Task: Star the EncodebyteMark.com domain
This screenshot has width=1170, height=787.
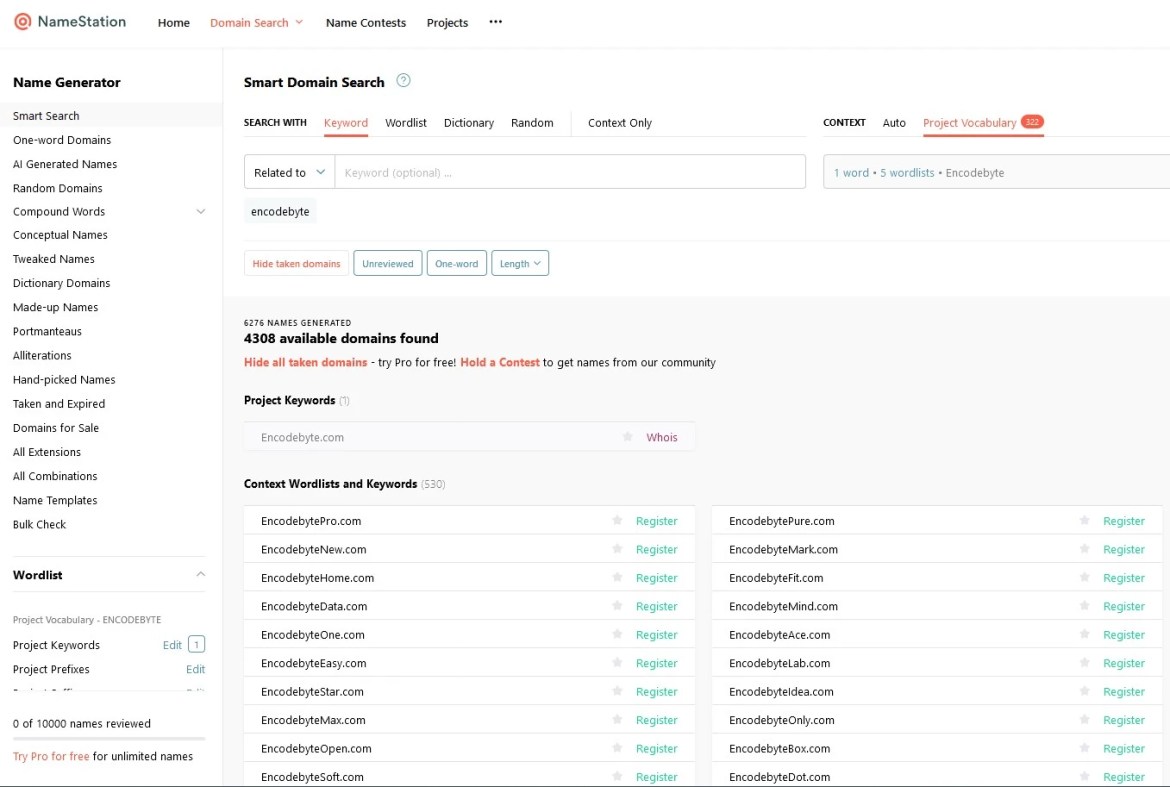Action: (x=1084, y=548)
